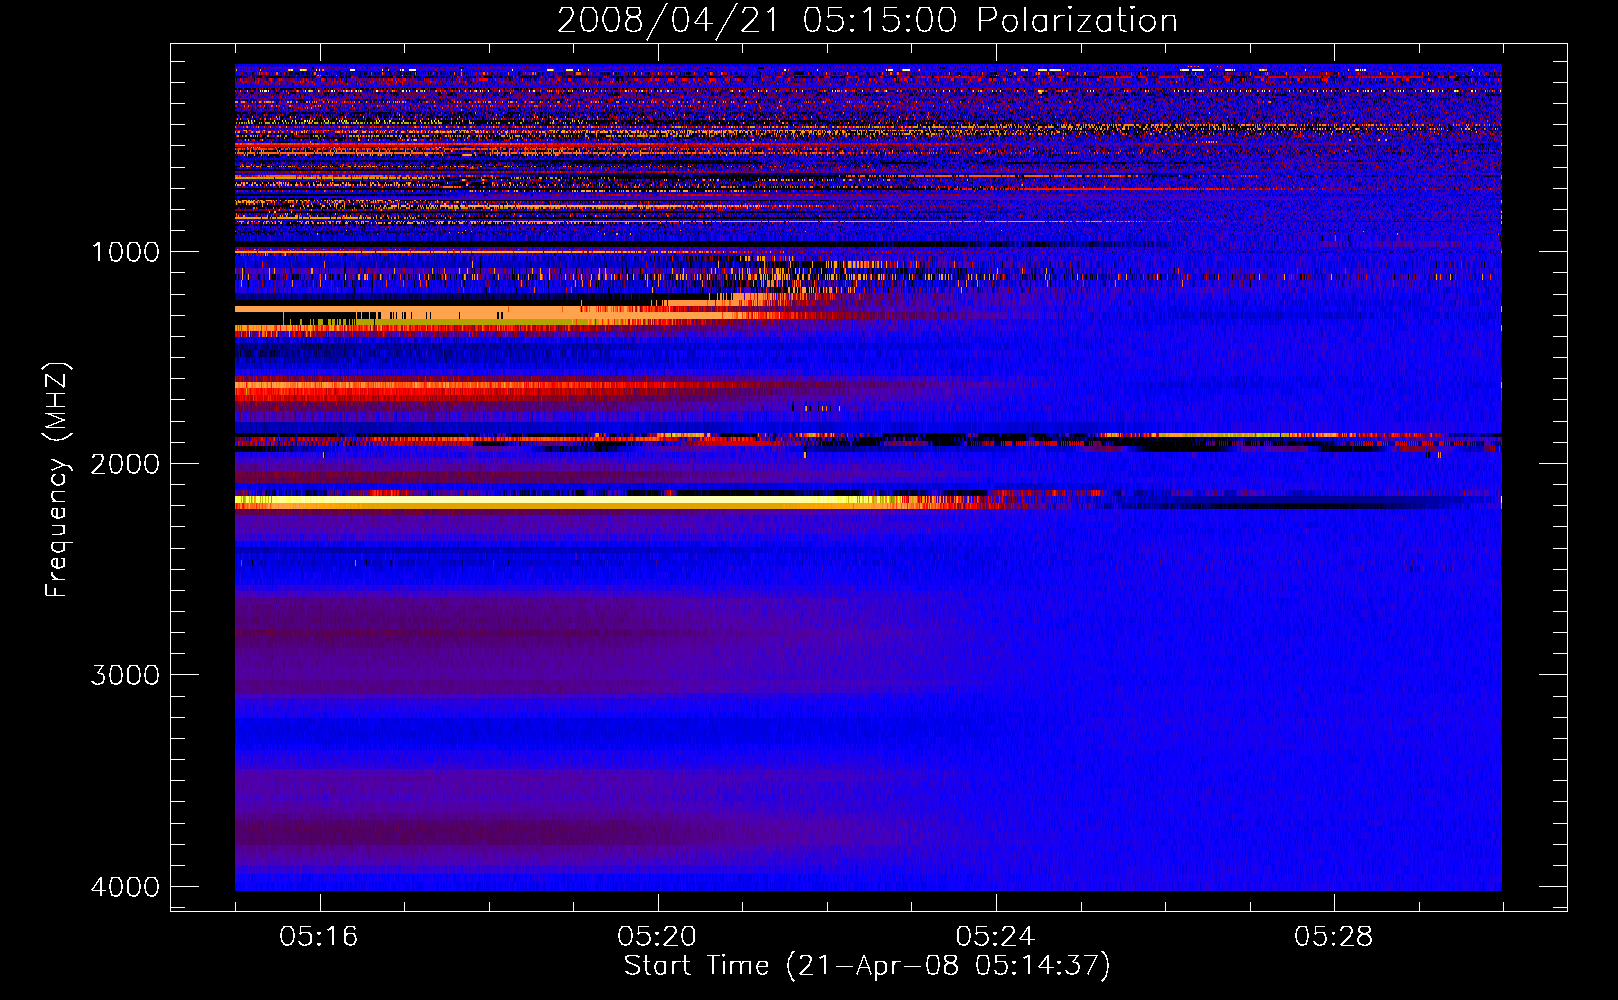Click the 'Start Time (21-Apr-08 05:14:37)' x-axis label
Screen dimensions: 1618x1000
coord(867,966)
